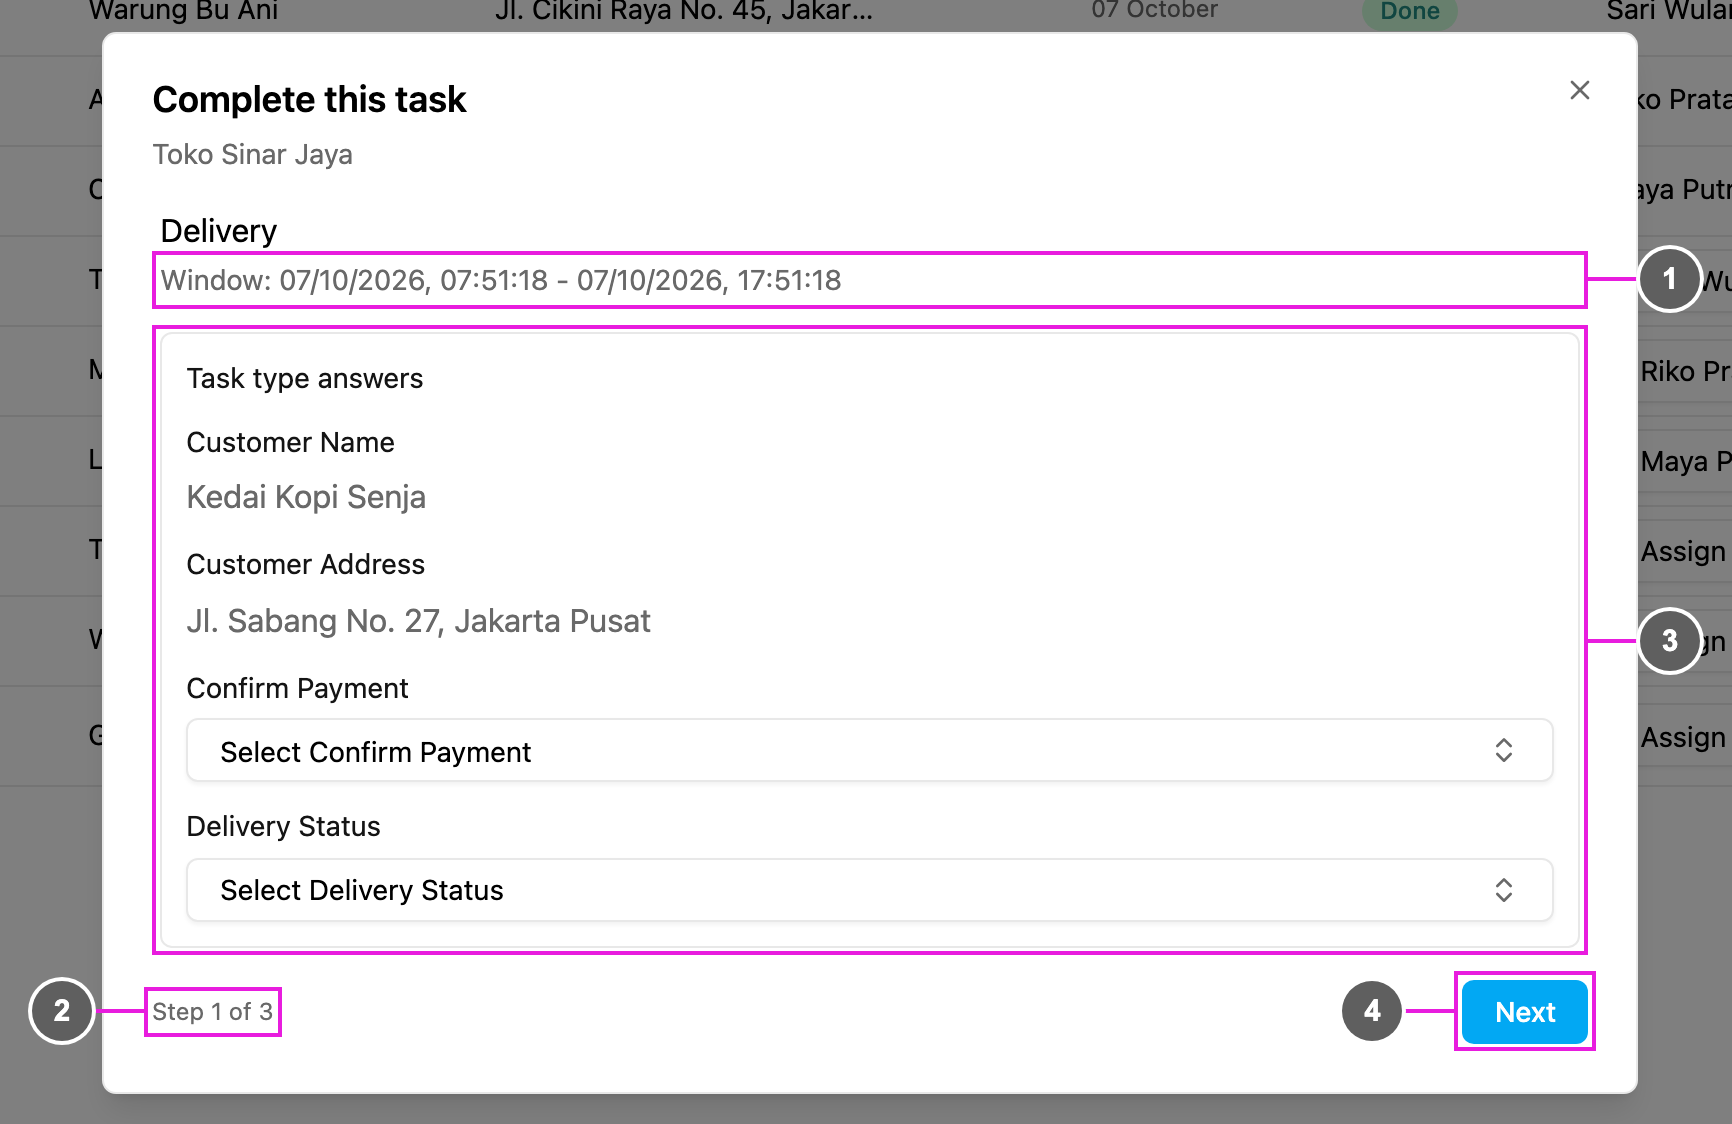Click the Customer Name label
Screen dimensions: 1732x1124
(290, 442)
